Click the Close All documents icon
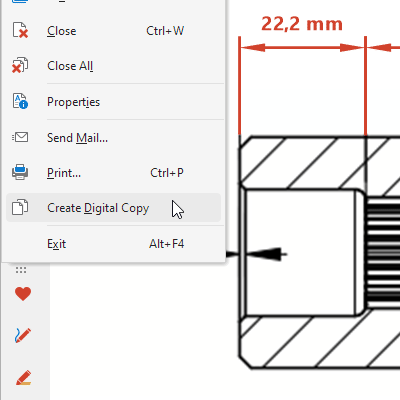Viewport: 400px width, 400px height. pos(20,65)
